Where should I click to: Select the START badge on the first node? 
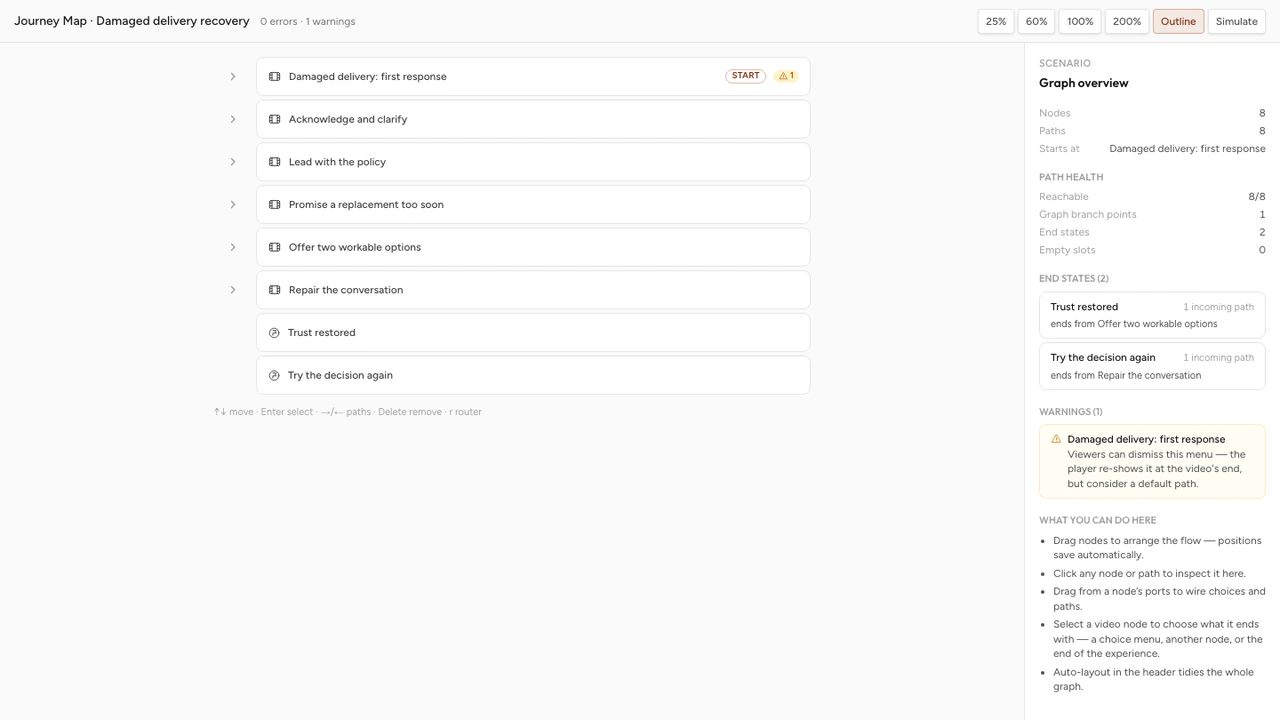click(745, 76)
